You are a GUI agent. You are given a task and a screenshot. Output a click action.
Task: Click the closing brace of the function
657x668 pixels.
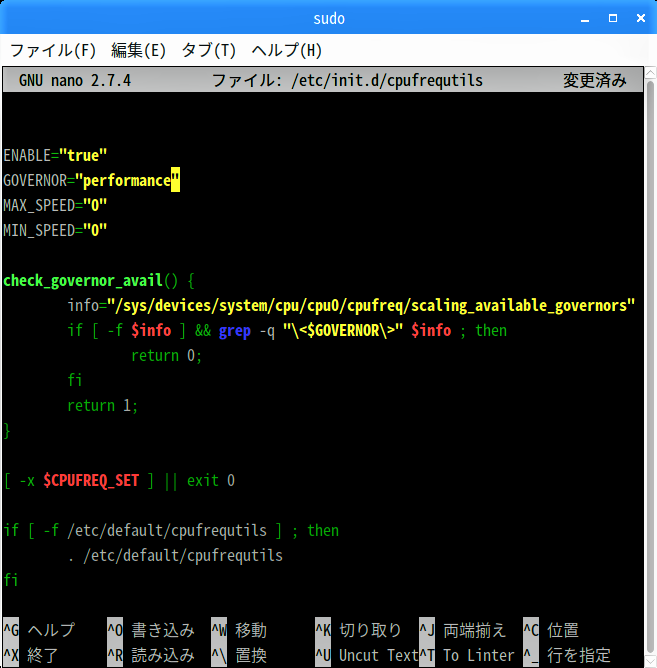(x=6, y=430)
